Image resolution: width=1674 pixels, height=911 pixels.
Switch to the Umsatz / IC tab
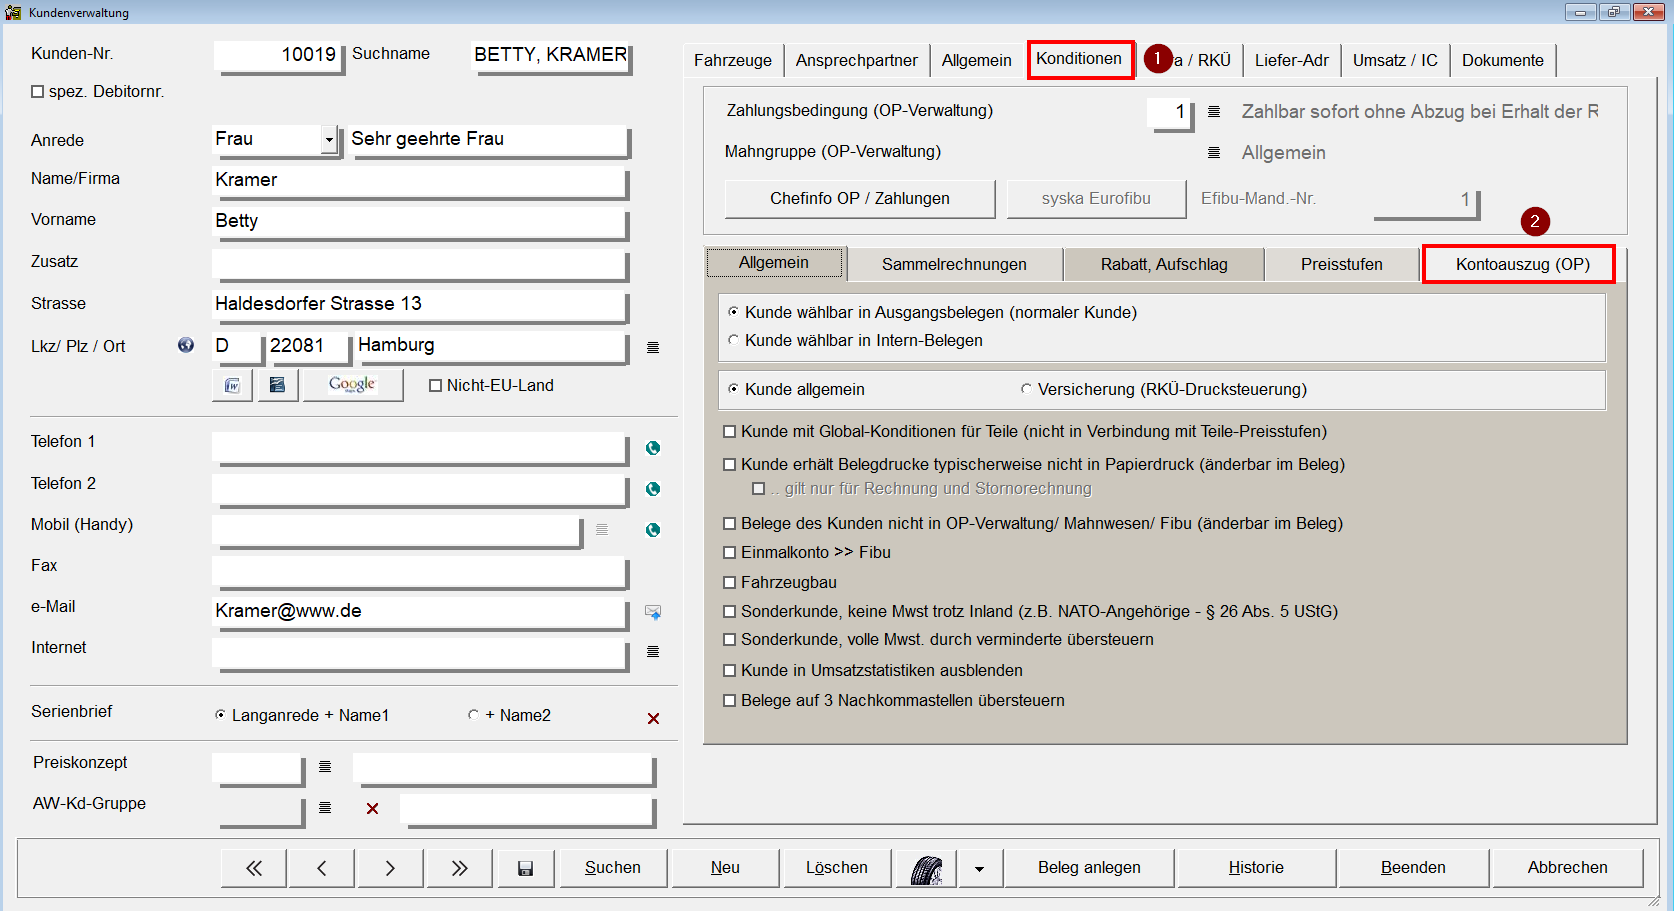(1395, 60)
